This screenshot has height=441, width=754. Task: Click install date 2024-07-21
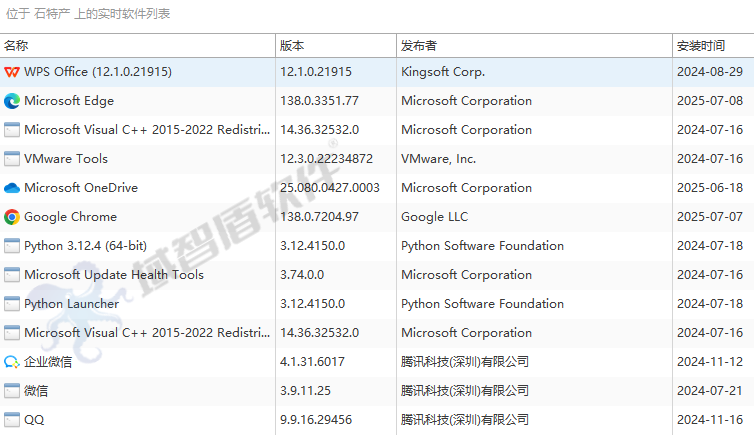[710, 391]
